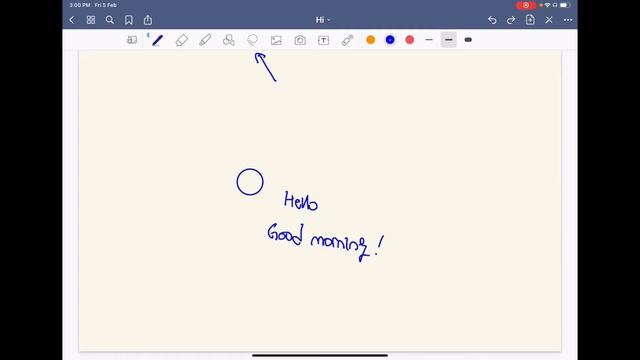Image resolution: width=640 pixels, height=360 pixels.
Task: Tap the 3:00 PM clock in the status bar
Action: 80,5
